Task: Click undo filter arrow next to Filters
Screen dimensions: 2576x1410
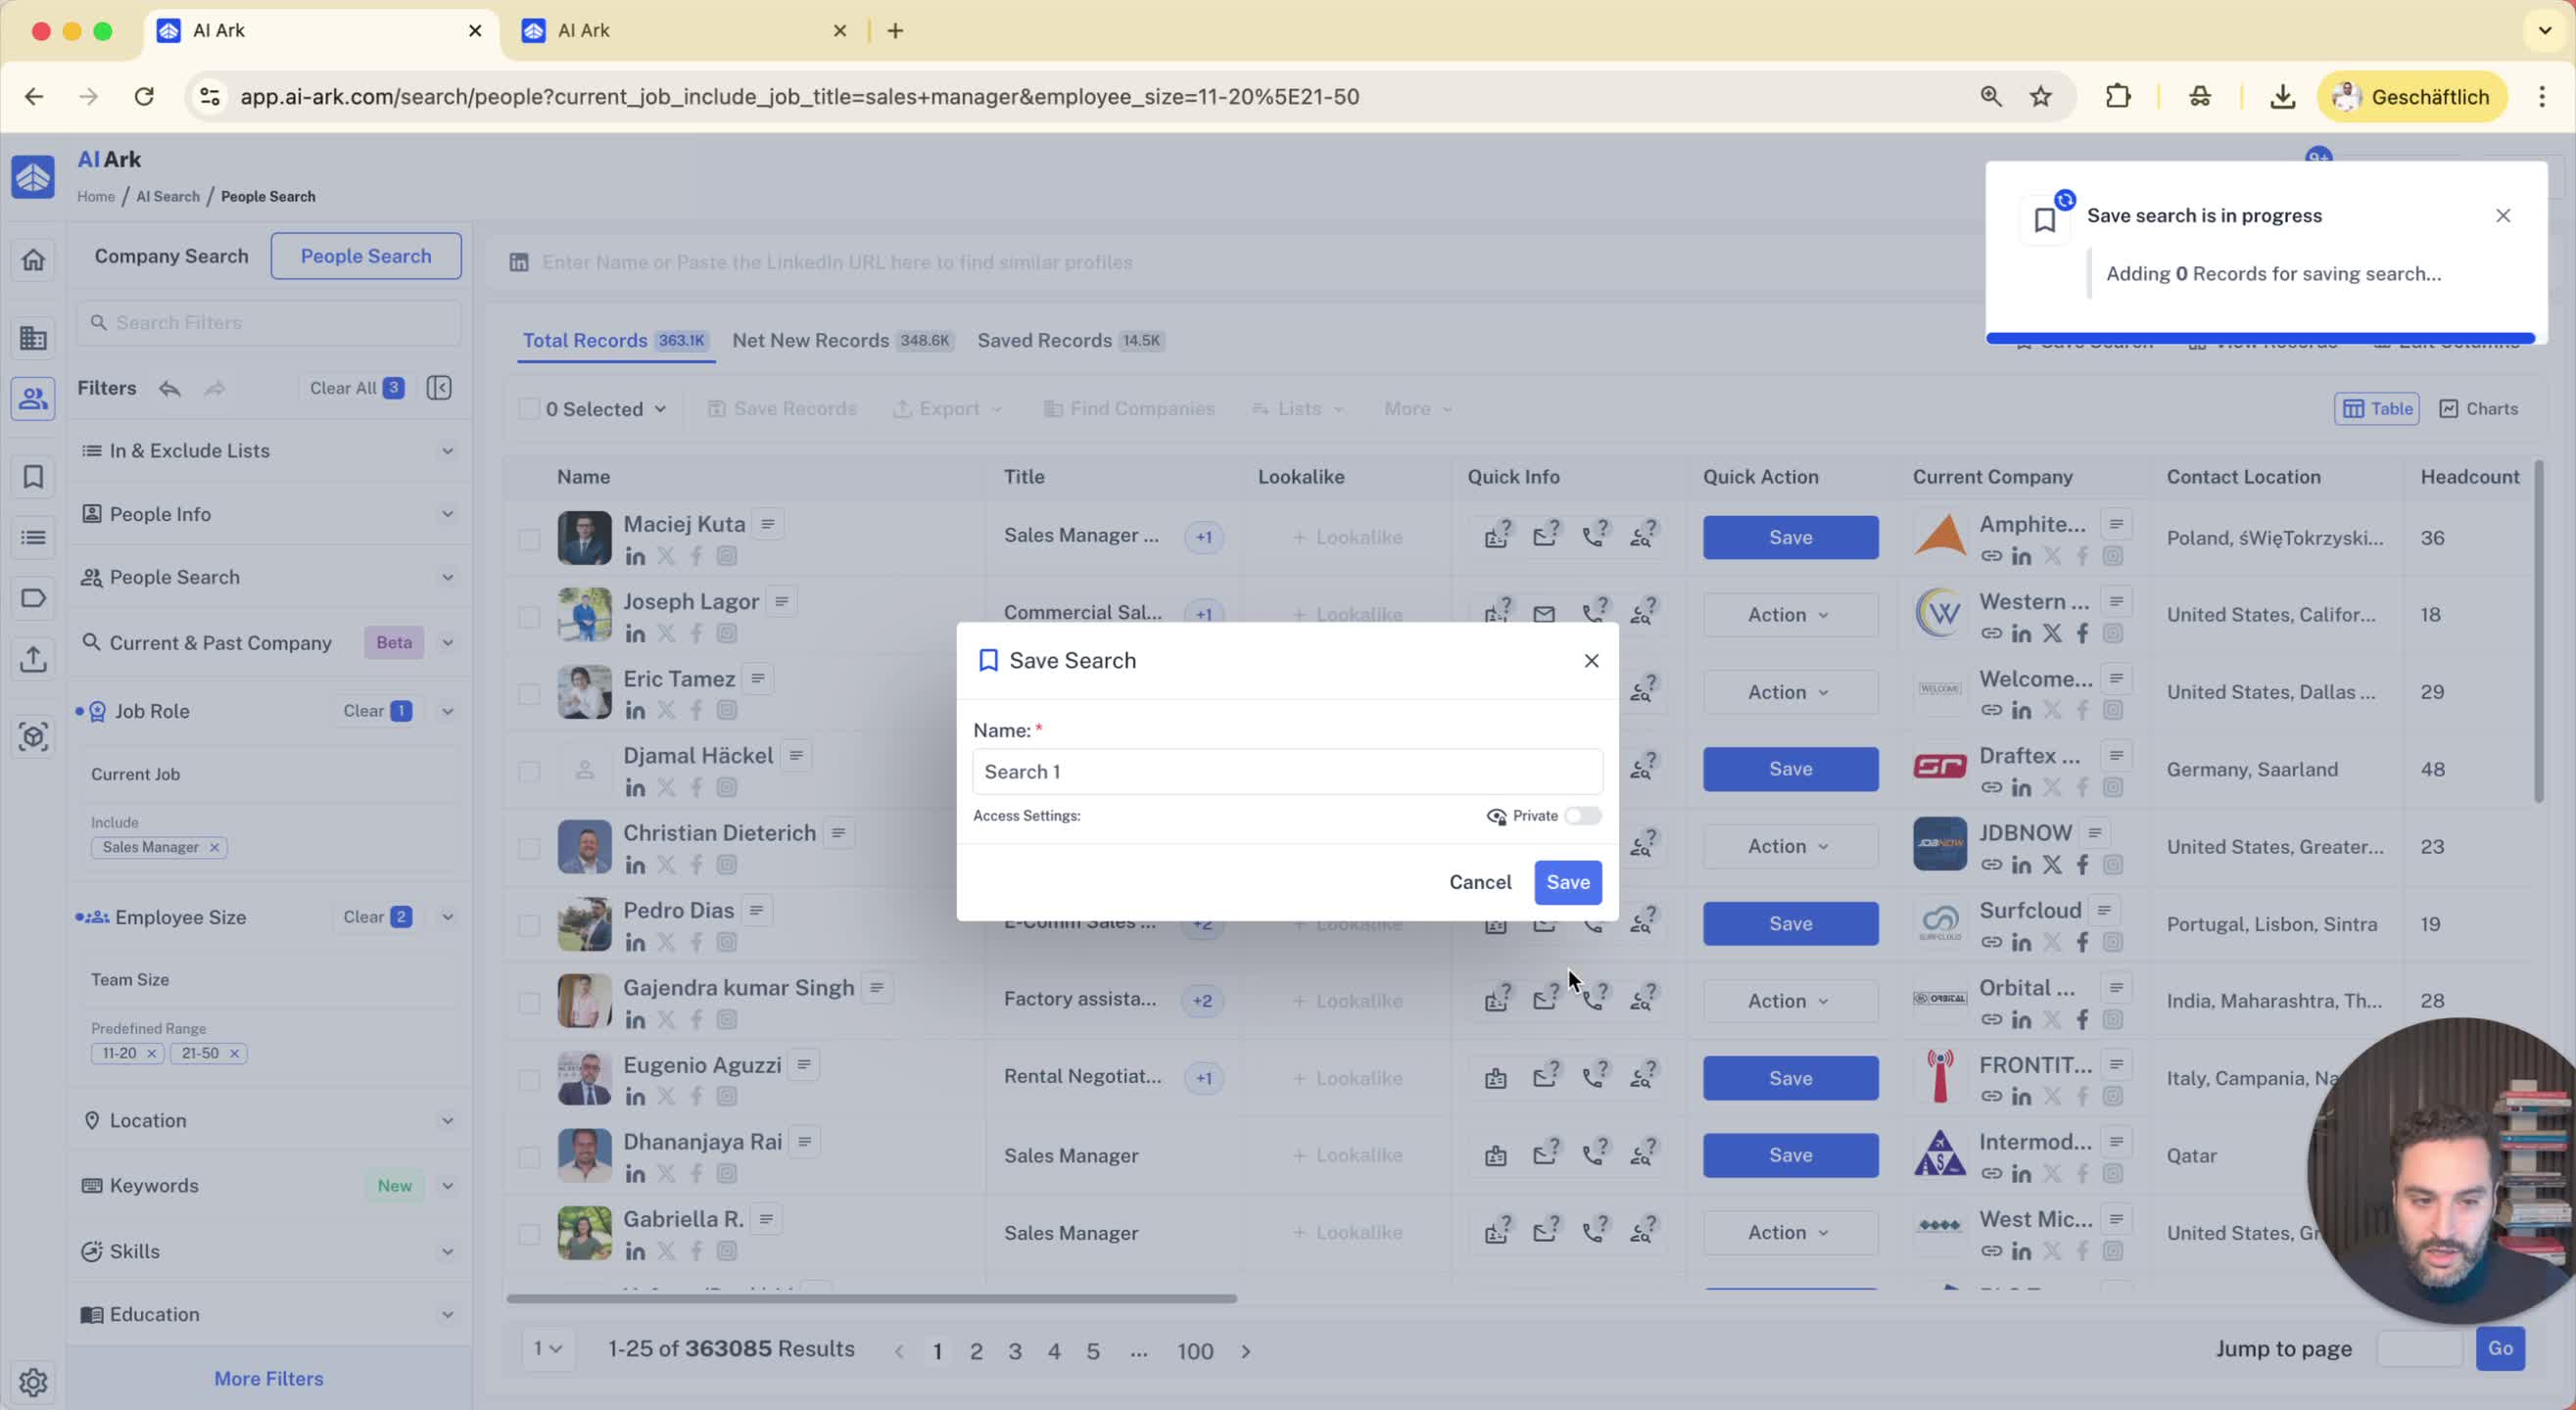Action: (169, 388)
